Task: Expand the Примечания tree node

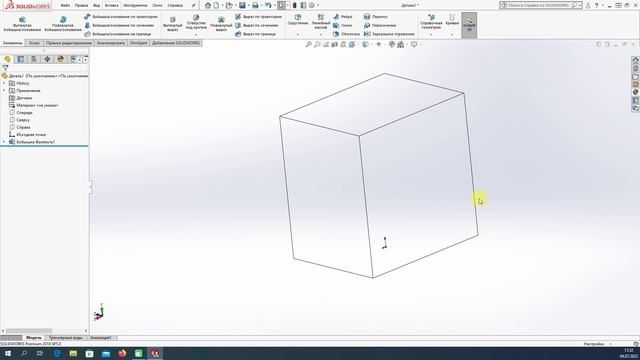Action: (4, 91)
